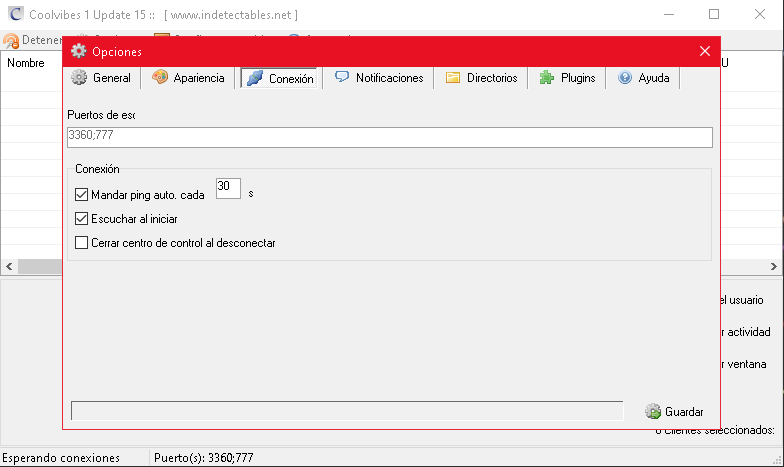784x467 pixels.
Task: Click the Plugins puzzle piece icon
Action: pyautogui.click(x=547, y=78)
